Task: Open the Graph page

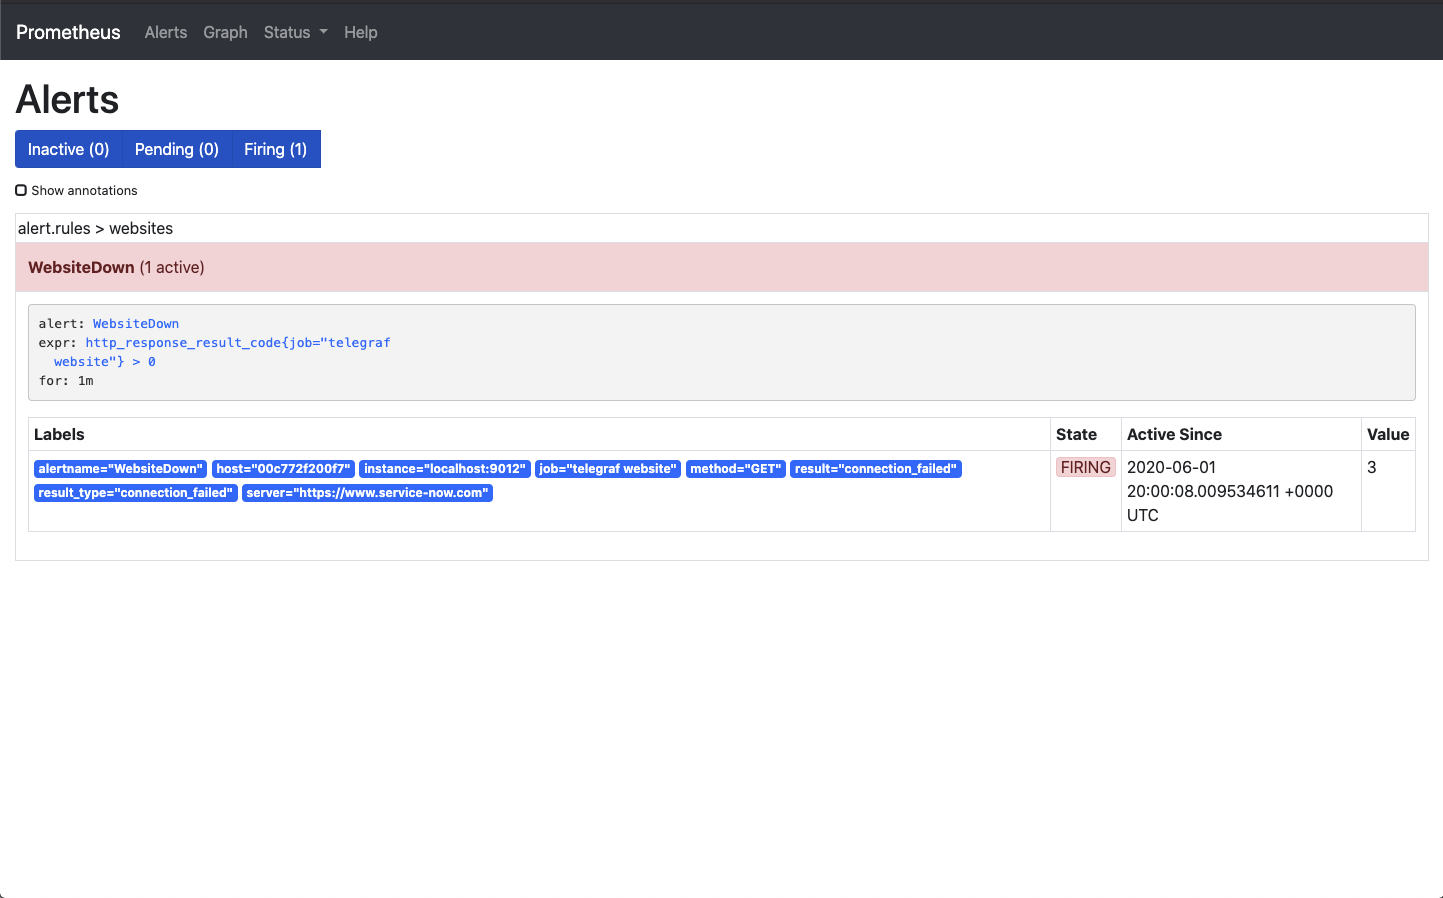Action: point(224,32)
